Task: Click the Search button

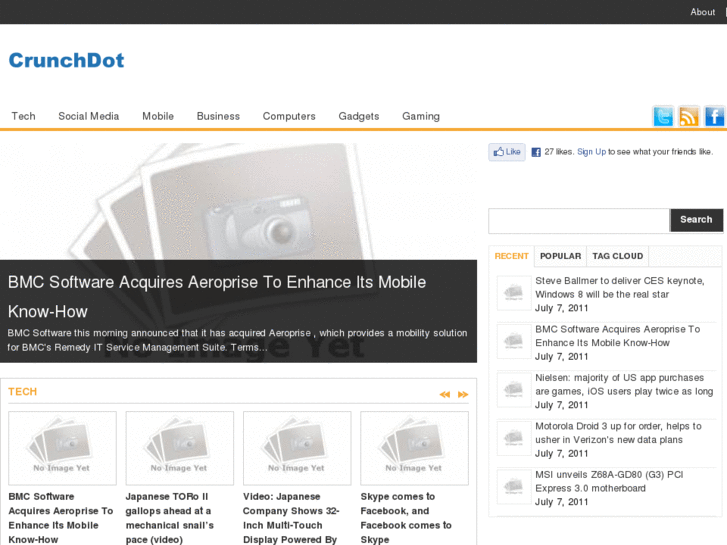Action: [x=696, y=220]
